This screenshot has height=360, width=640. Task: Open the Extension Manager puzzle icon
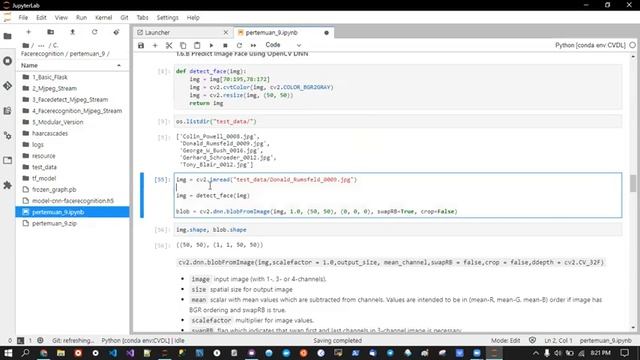click(7, 185)
